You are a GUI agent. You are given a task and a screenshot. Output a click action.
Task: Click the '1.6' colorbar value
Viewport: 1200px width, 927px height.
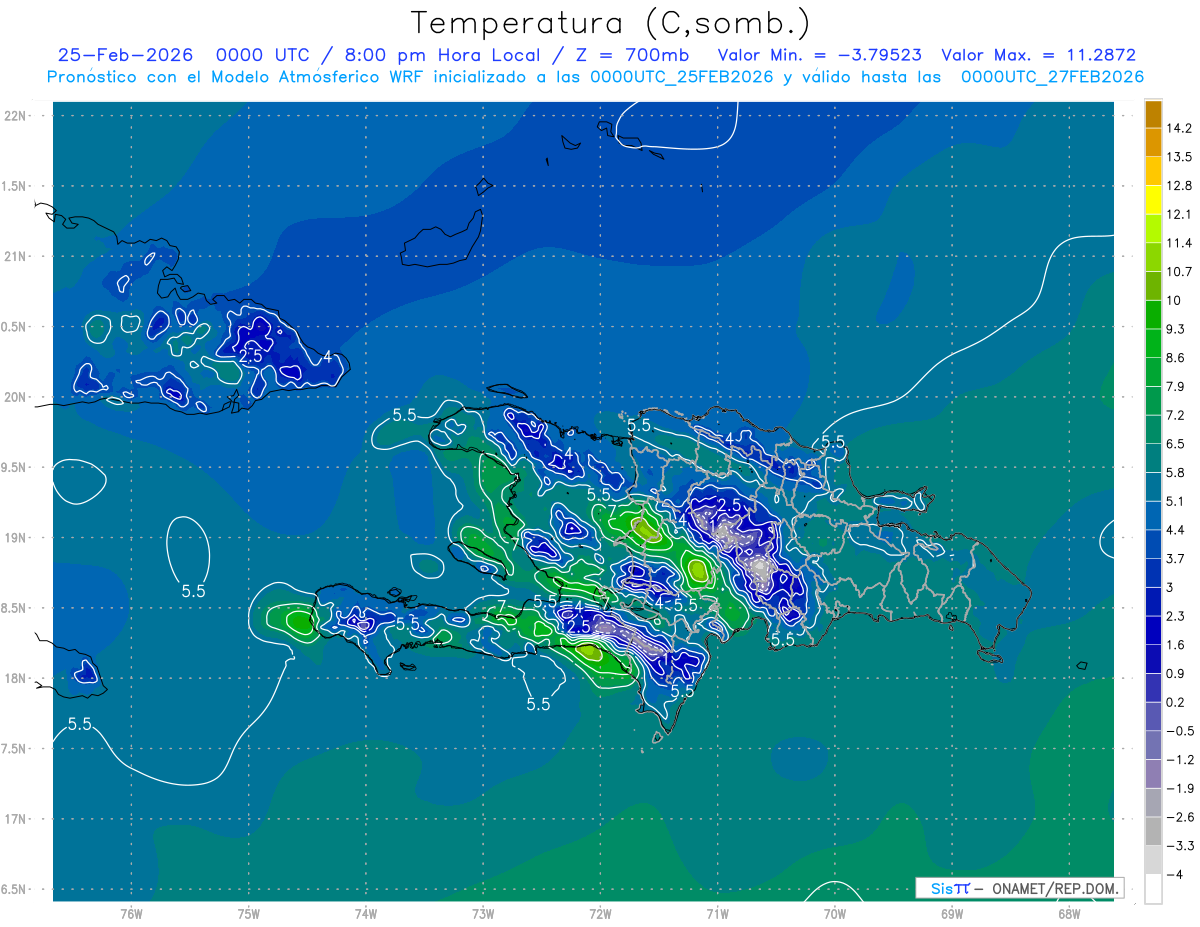pyautogui.click(x=1176, y=644)
